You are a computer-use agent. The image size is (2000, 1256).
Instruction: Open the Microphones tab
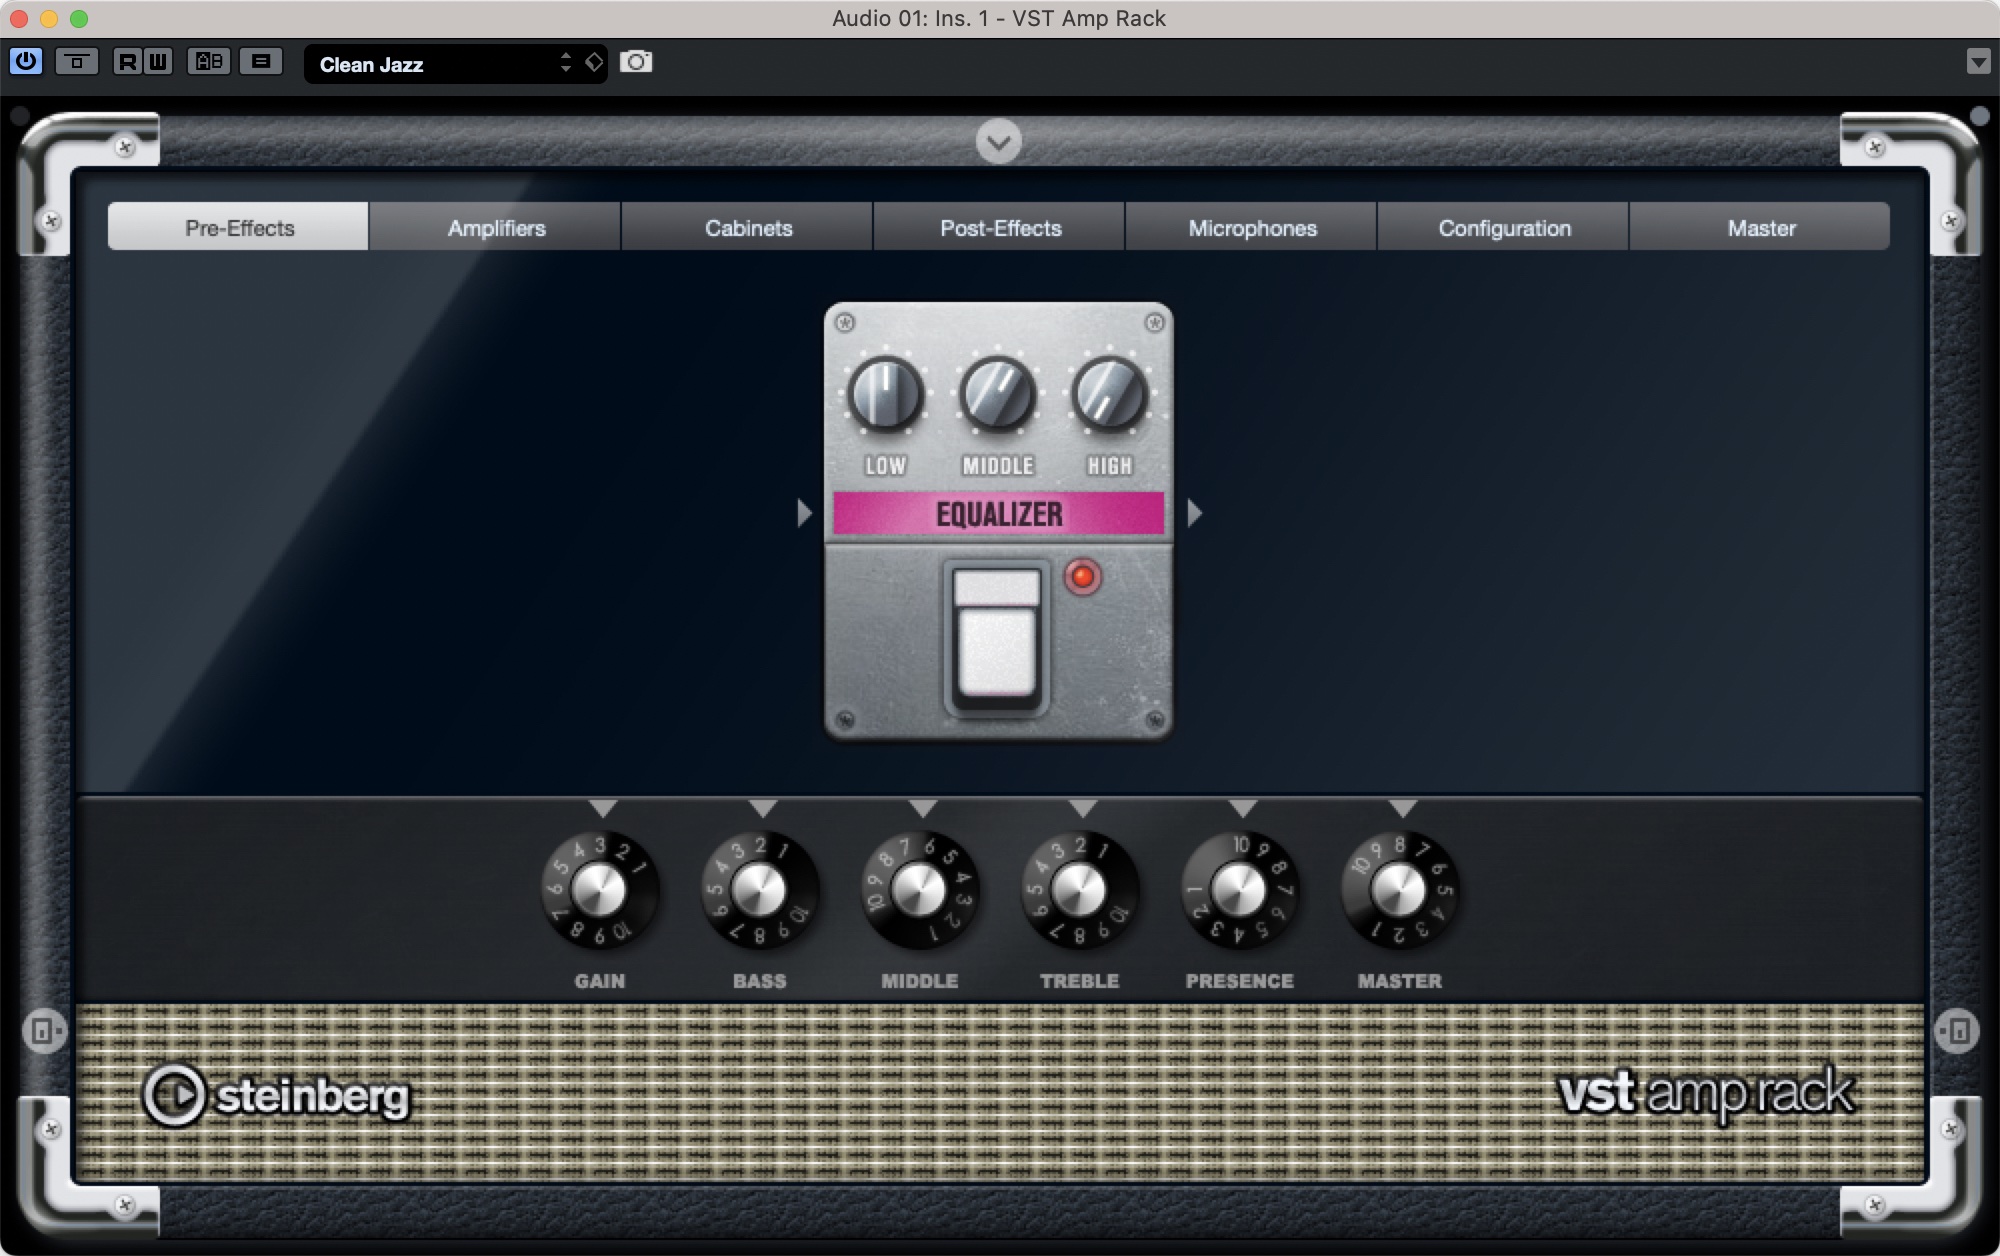click(1252, 228)
